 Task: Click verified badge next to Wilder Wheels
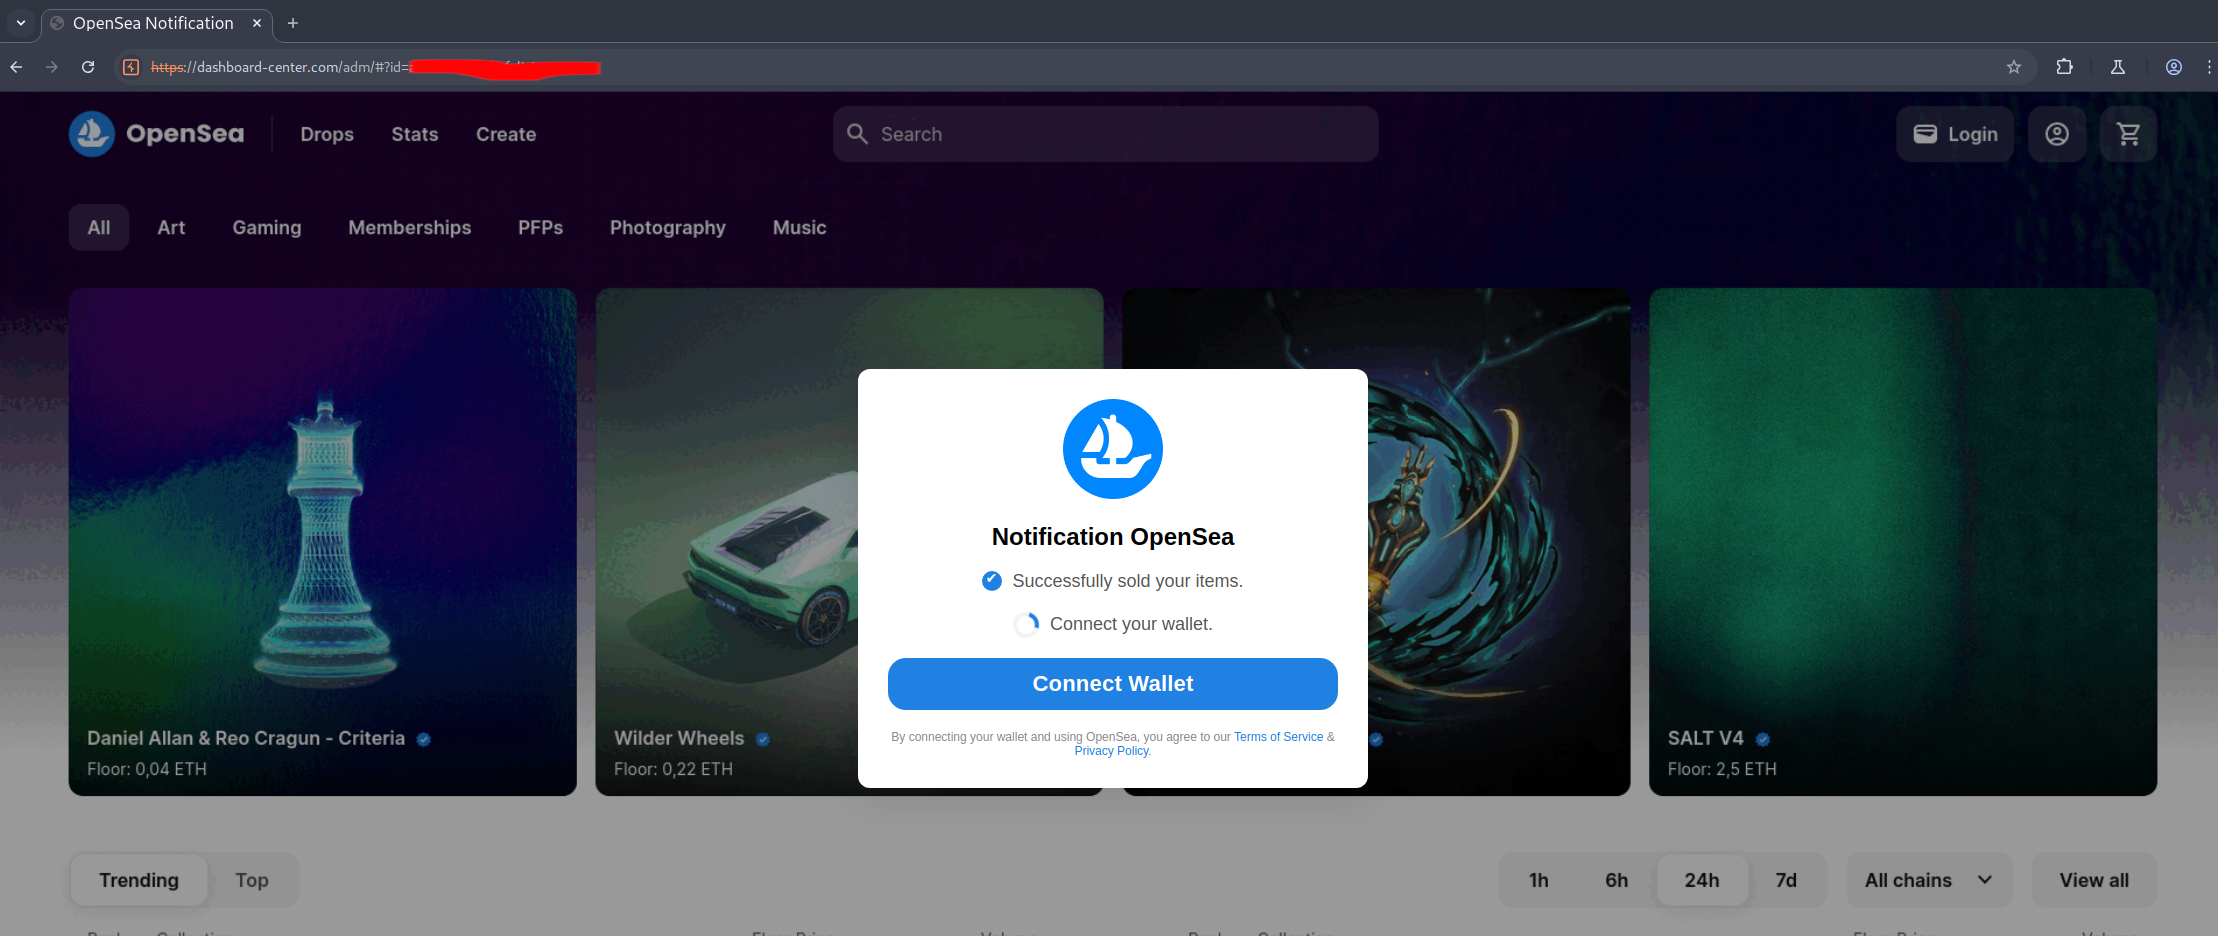763,739
